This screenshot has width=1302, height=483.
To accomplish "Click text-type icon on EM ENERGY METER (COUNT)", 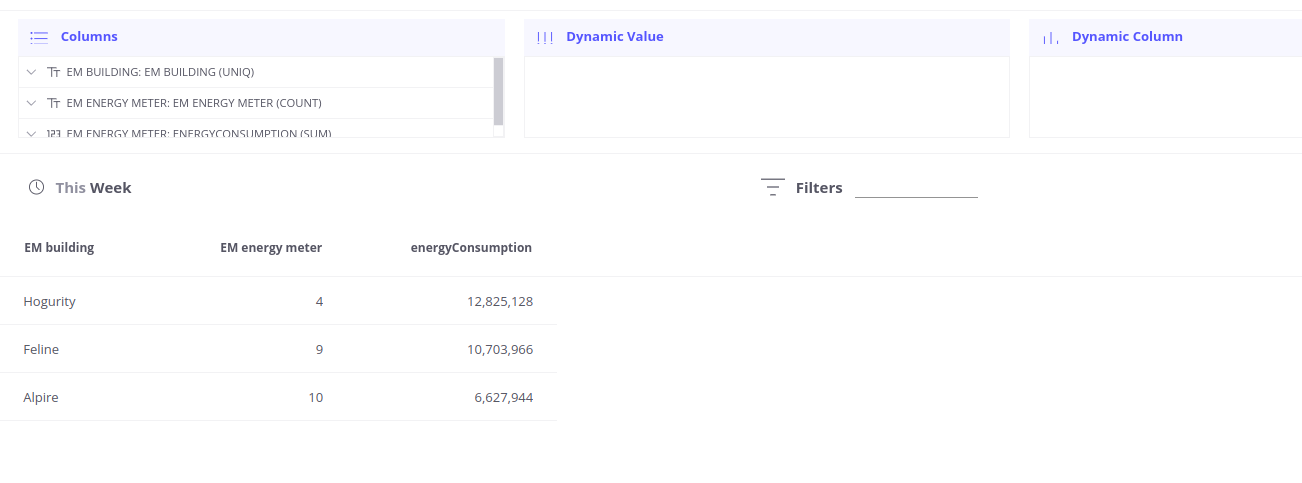I will (54, 103).
